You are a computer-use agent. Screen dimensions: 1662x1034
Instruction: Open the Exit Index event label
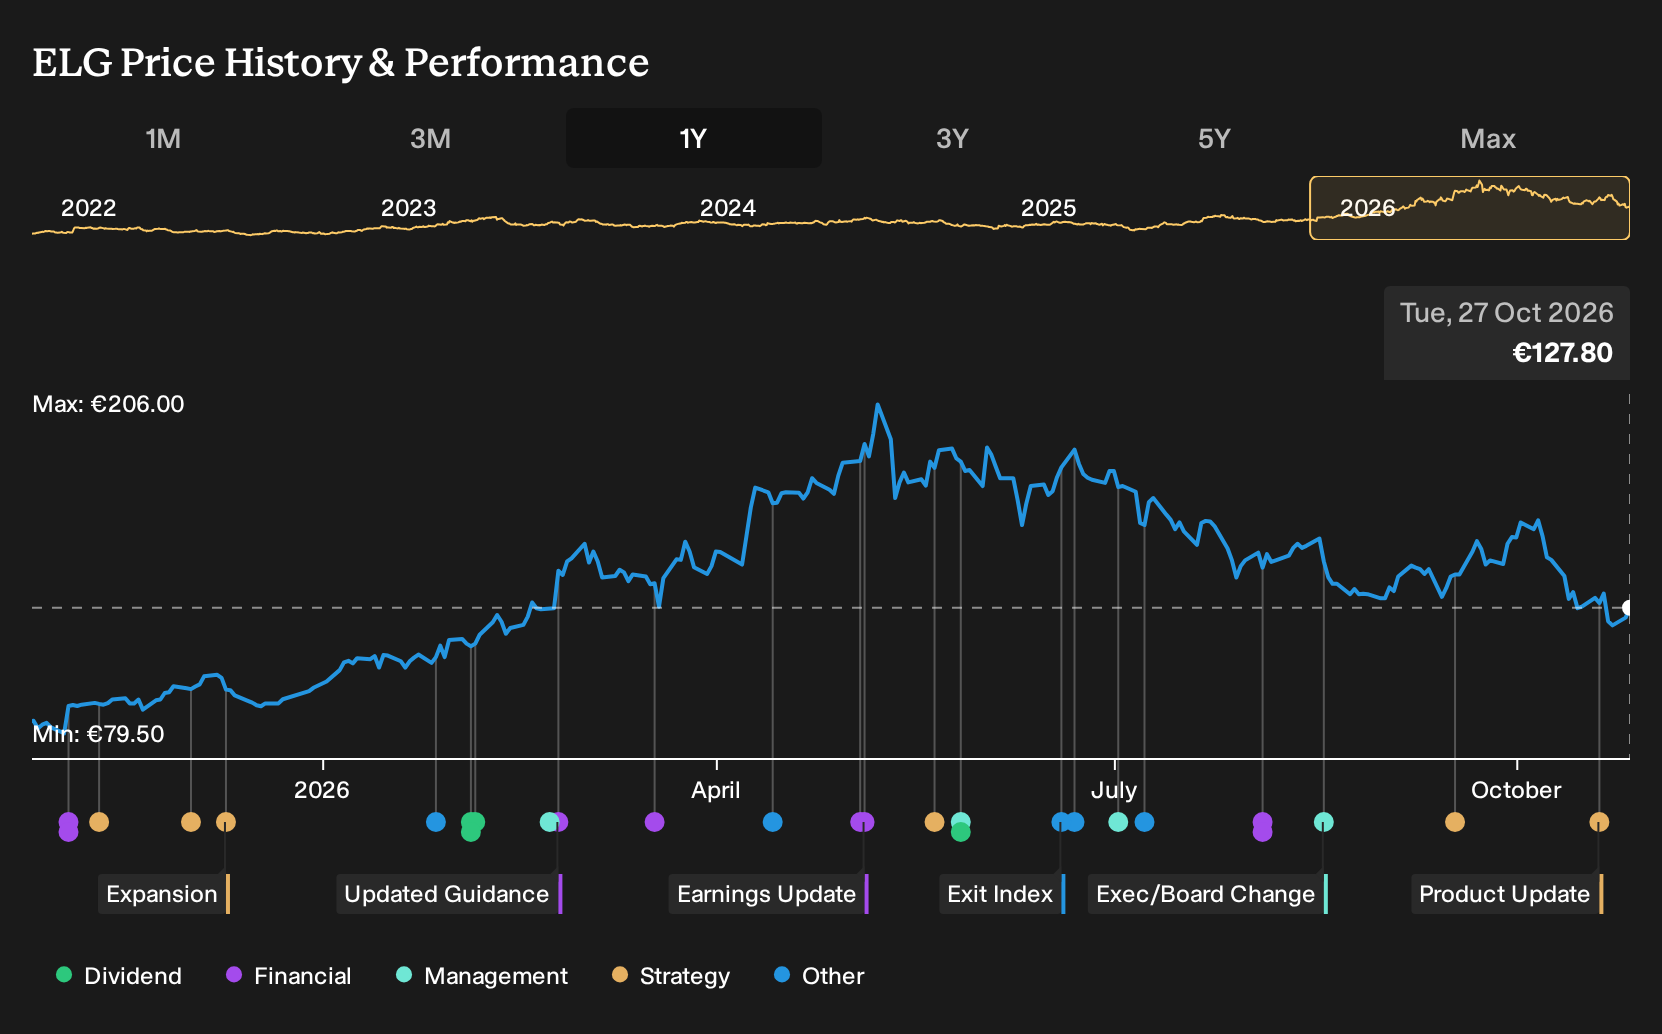pyautogui.click(x=1002, y=894)
